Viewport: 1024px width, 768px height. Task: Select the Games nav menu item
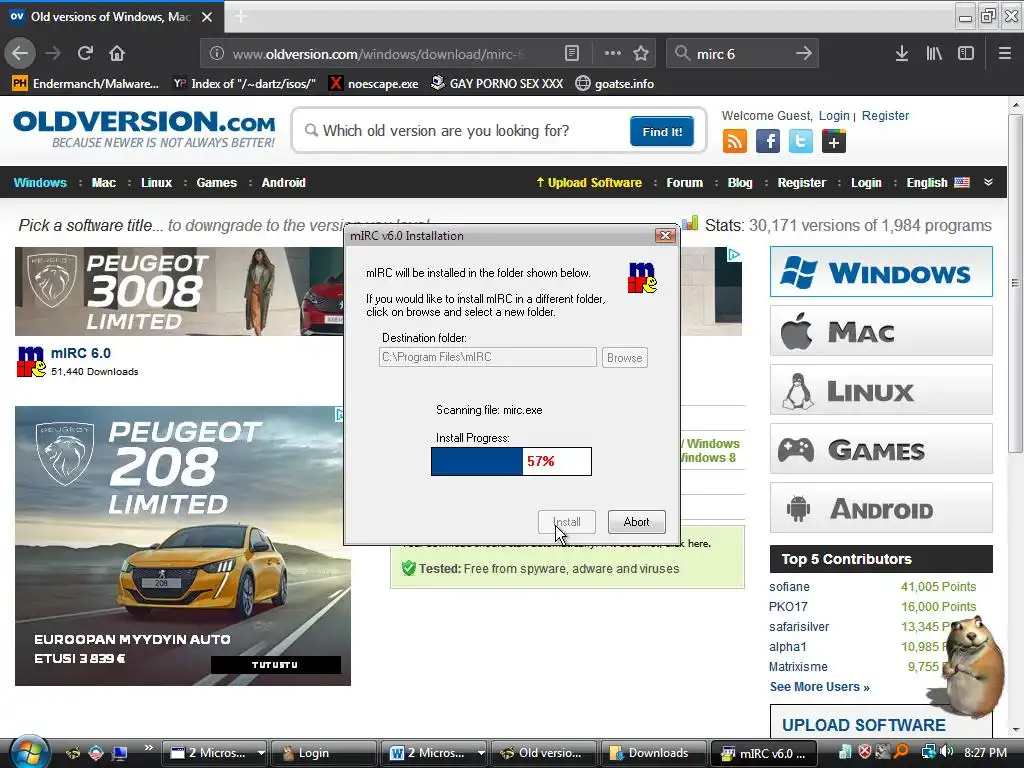pyautogui.click(x=216, y=183)
